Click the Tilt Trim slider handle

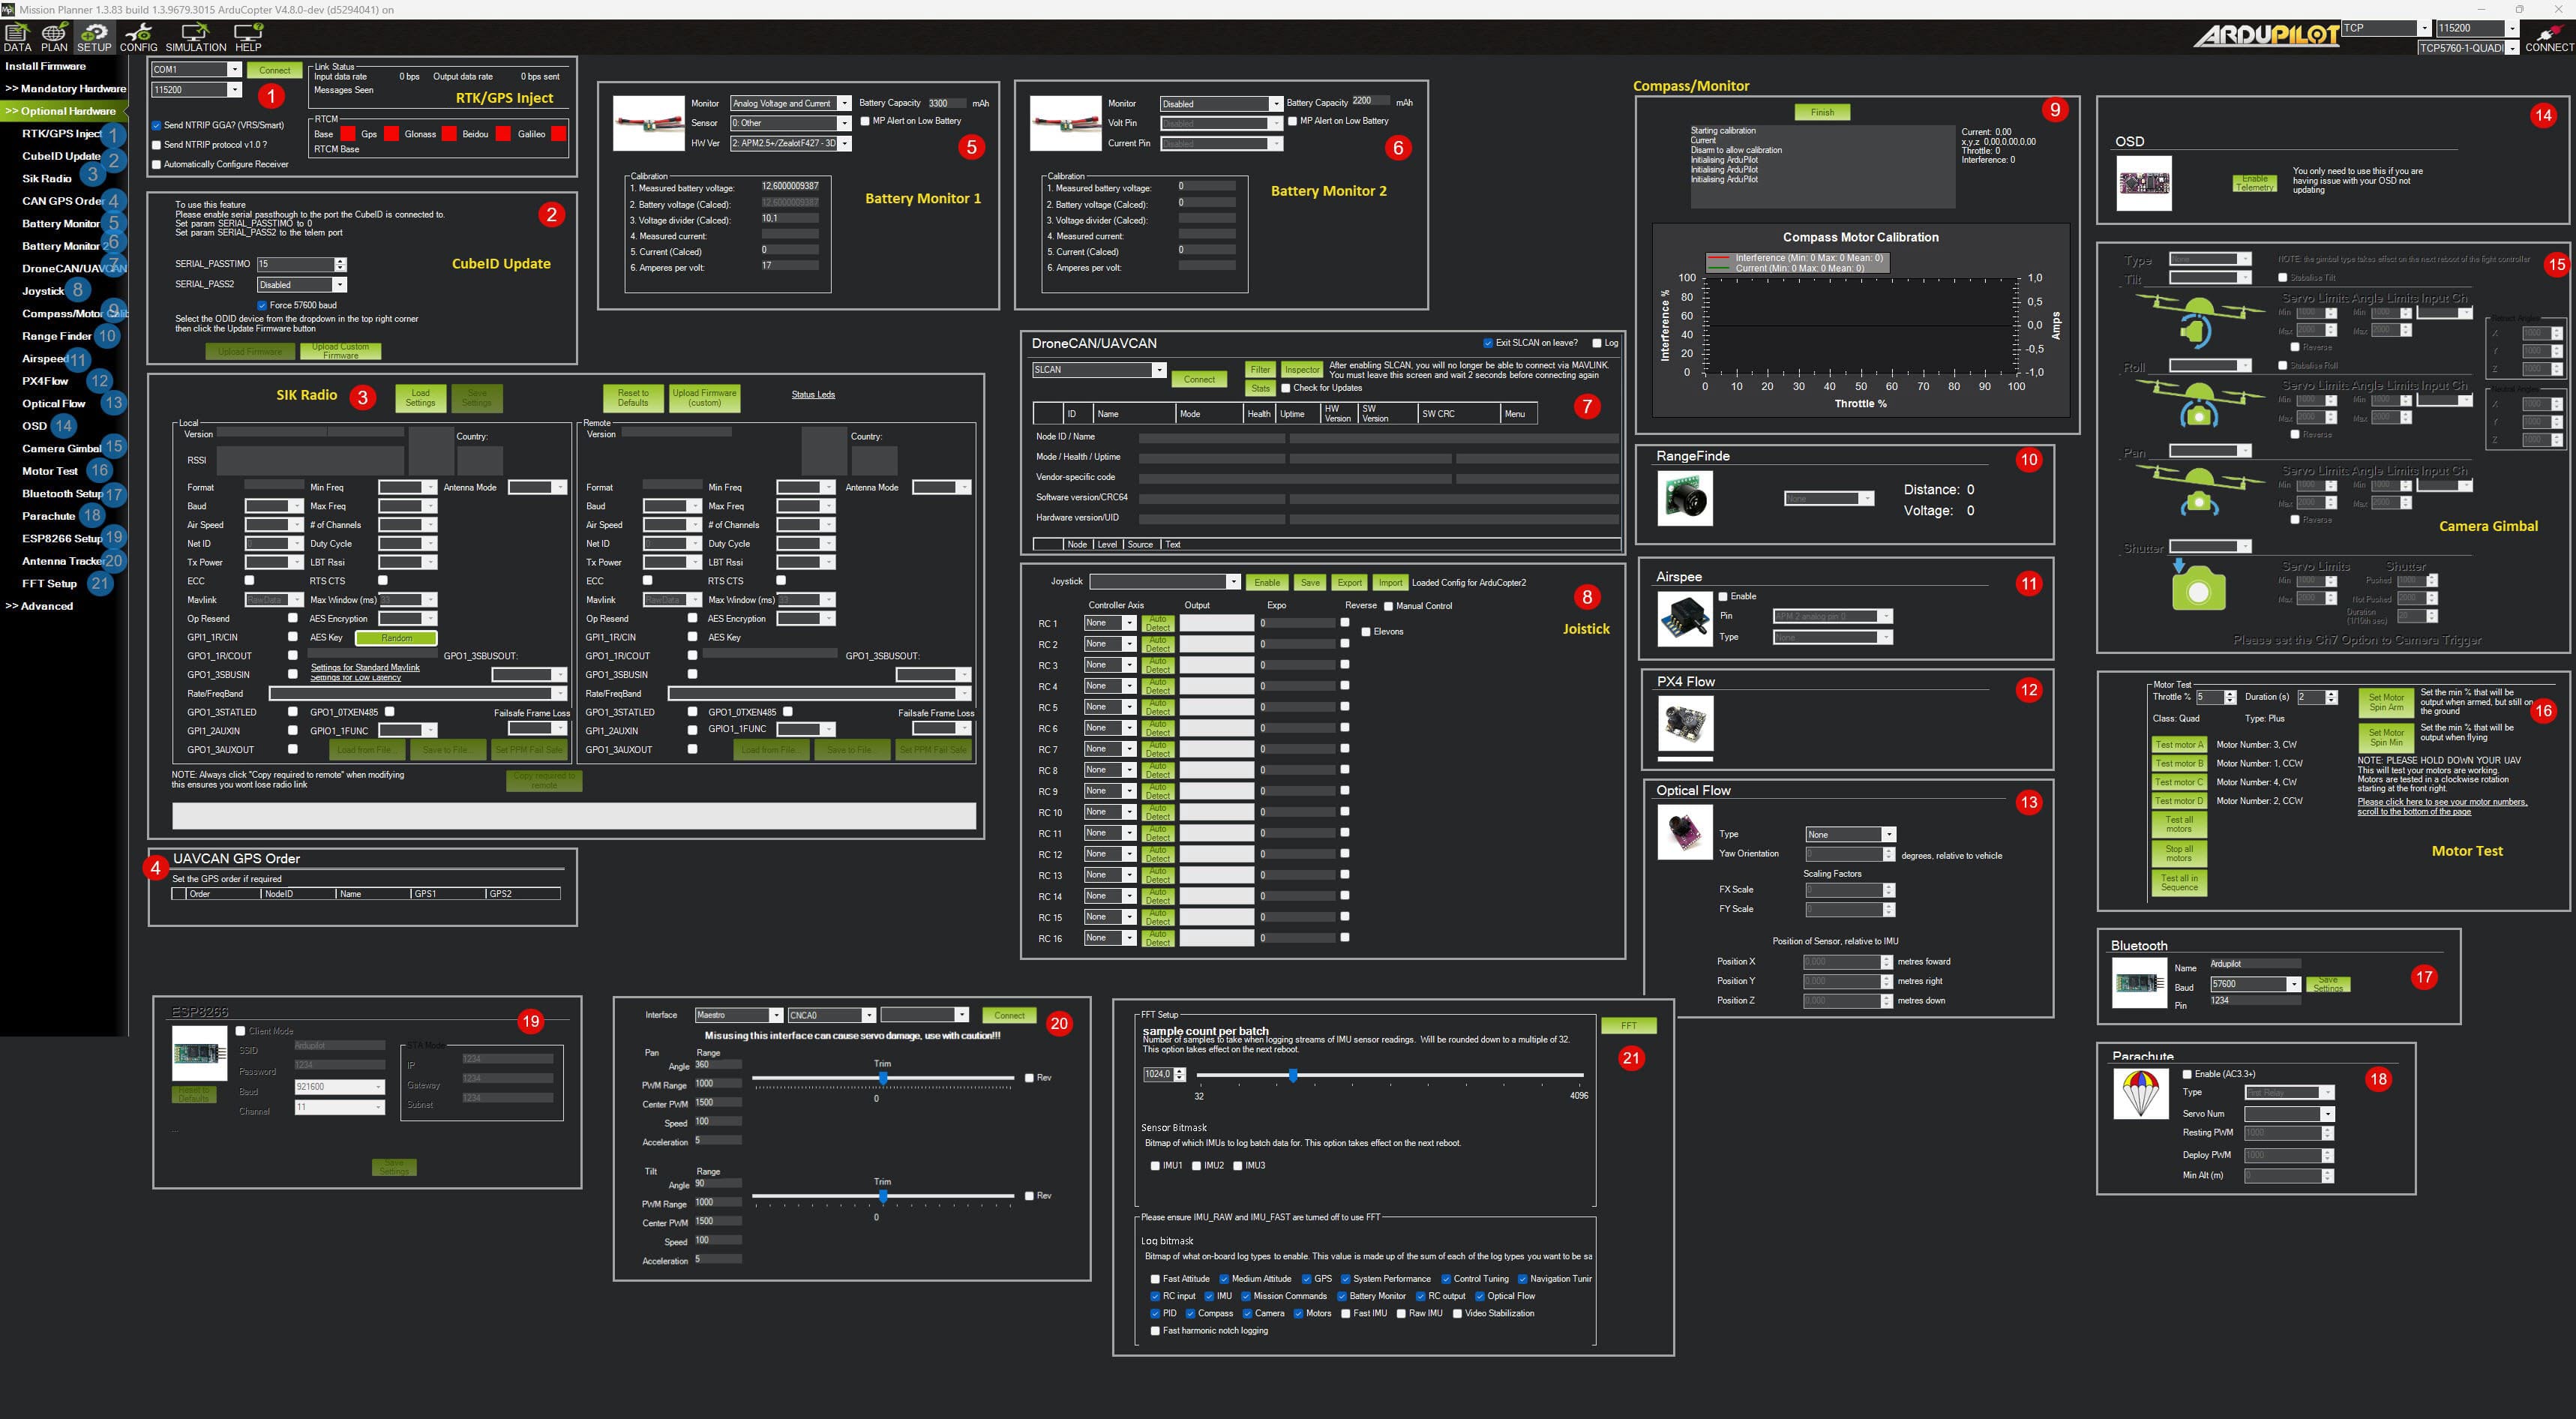coord(883,1196)
